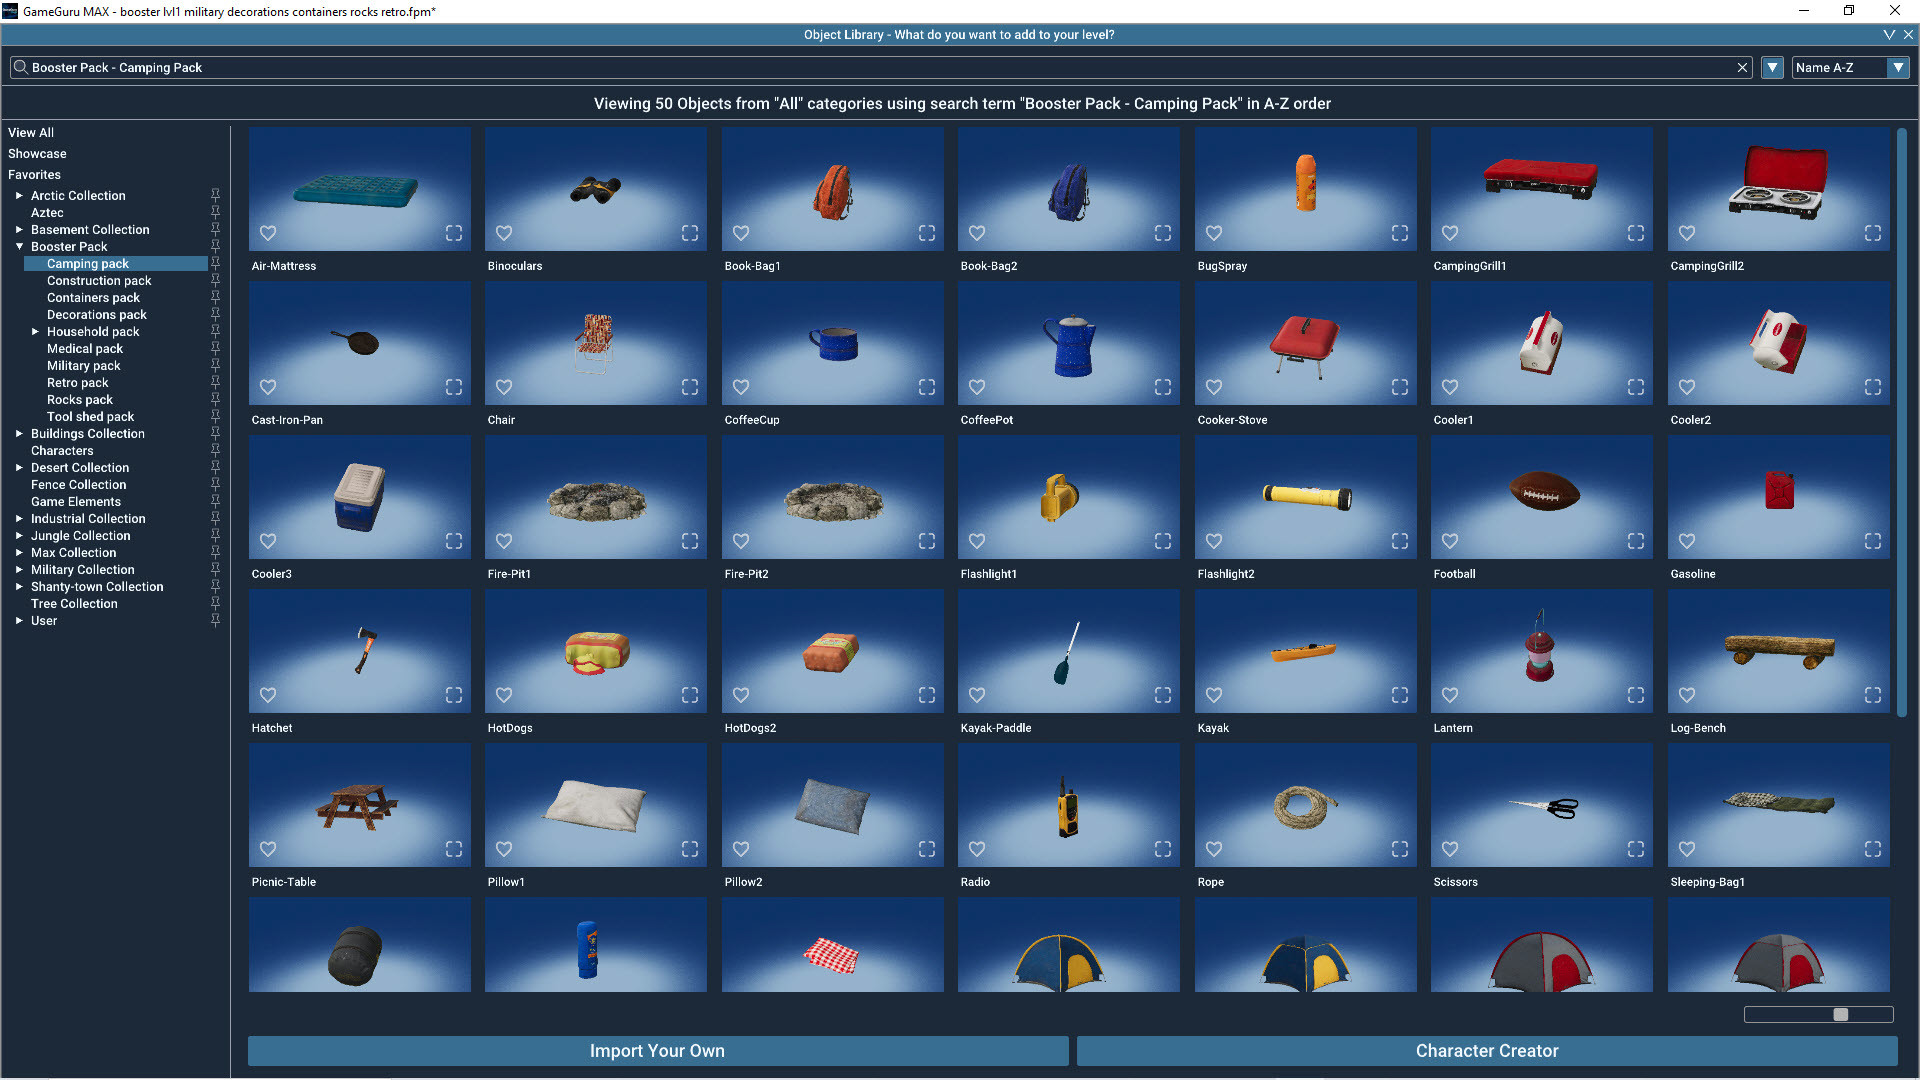Select the Showcase category
This screenshot has height=1080, width=1920.
[37, 153]
